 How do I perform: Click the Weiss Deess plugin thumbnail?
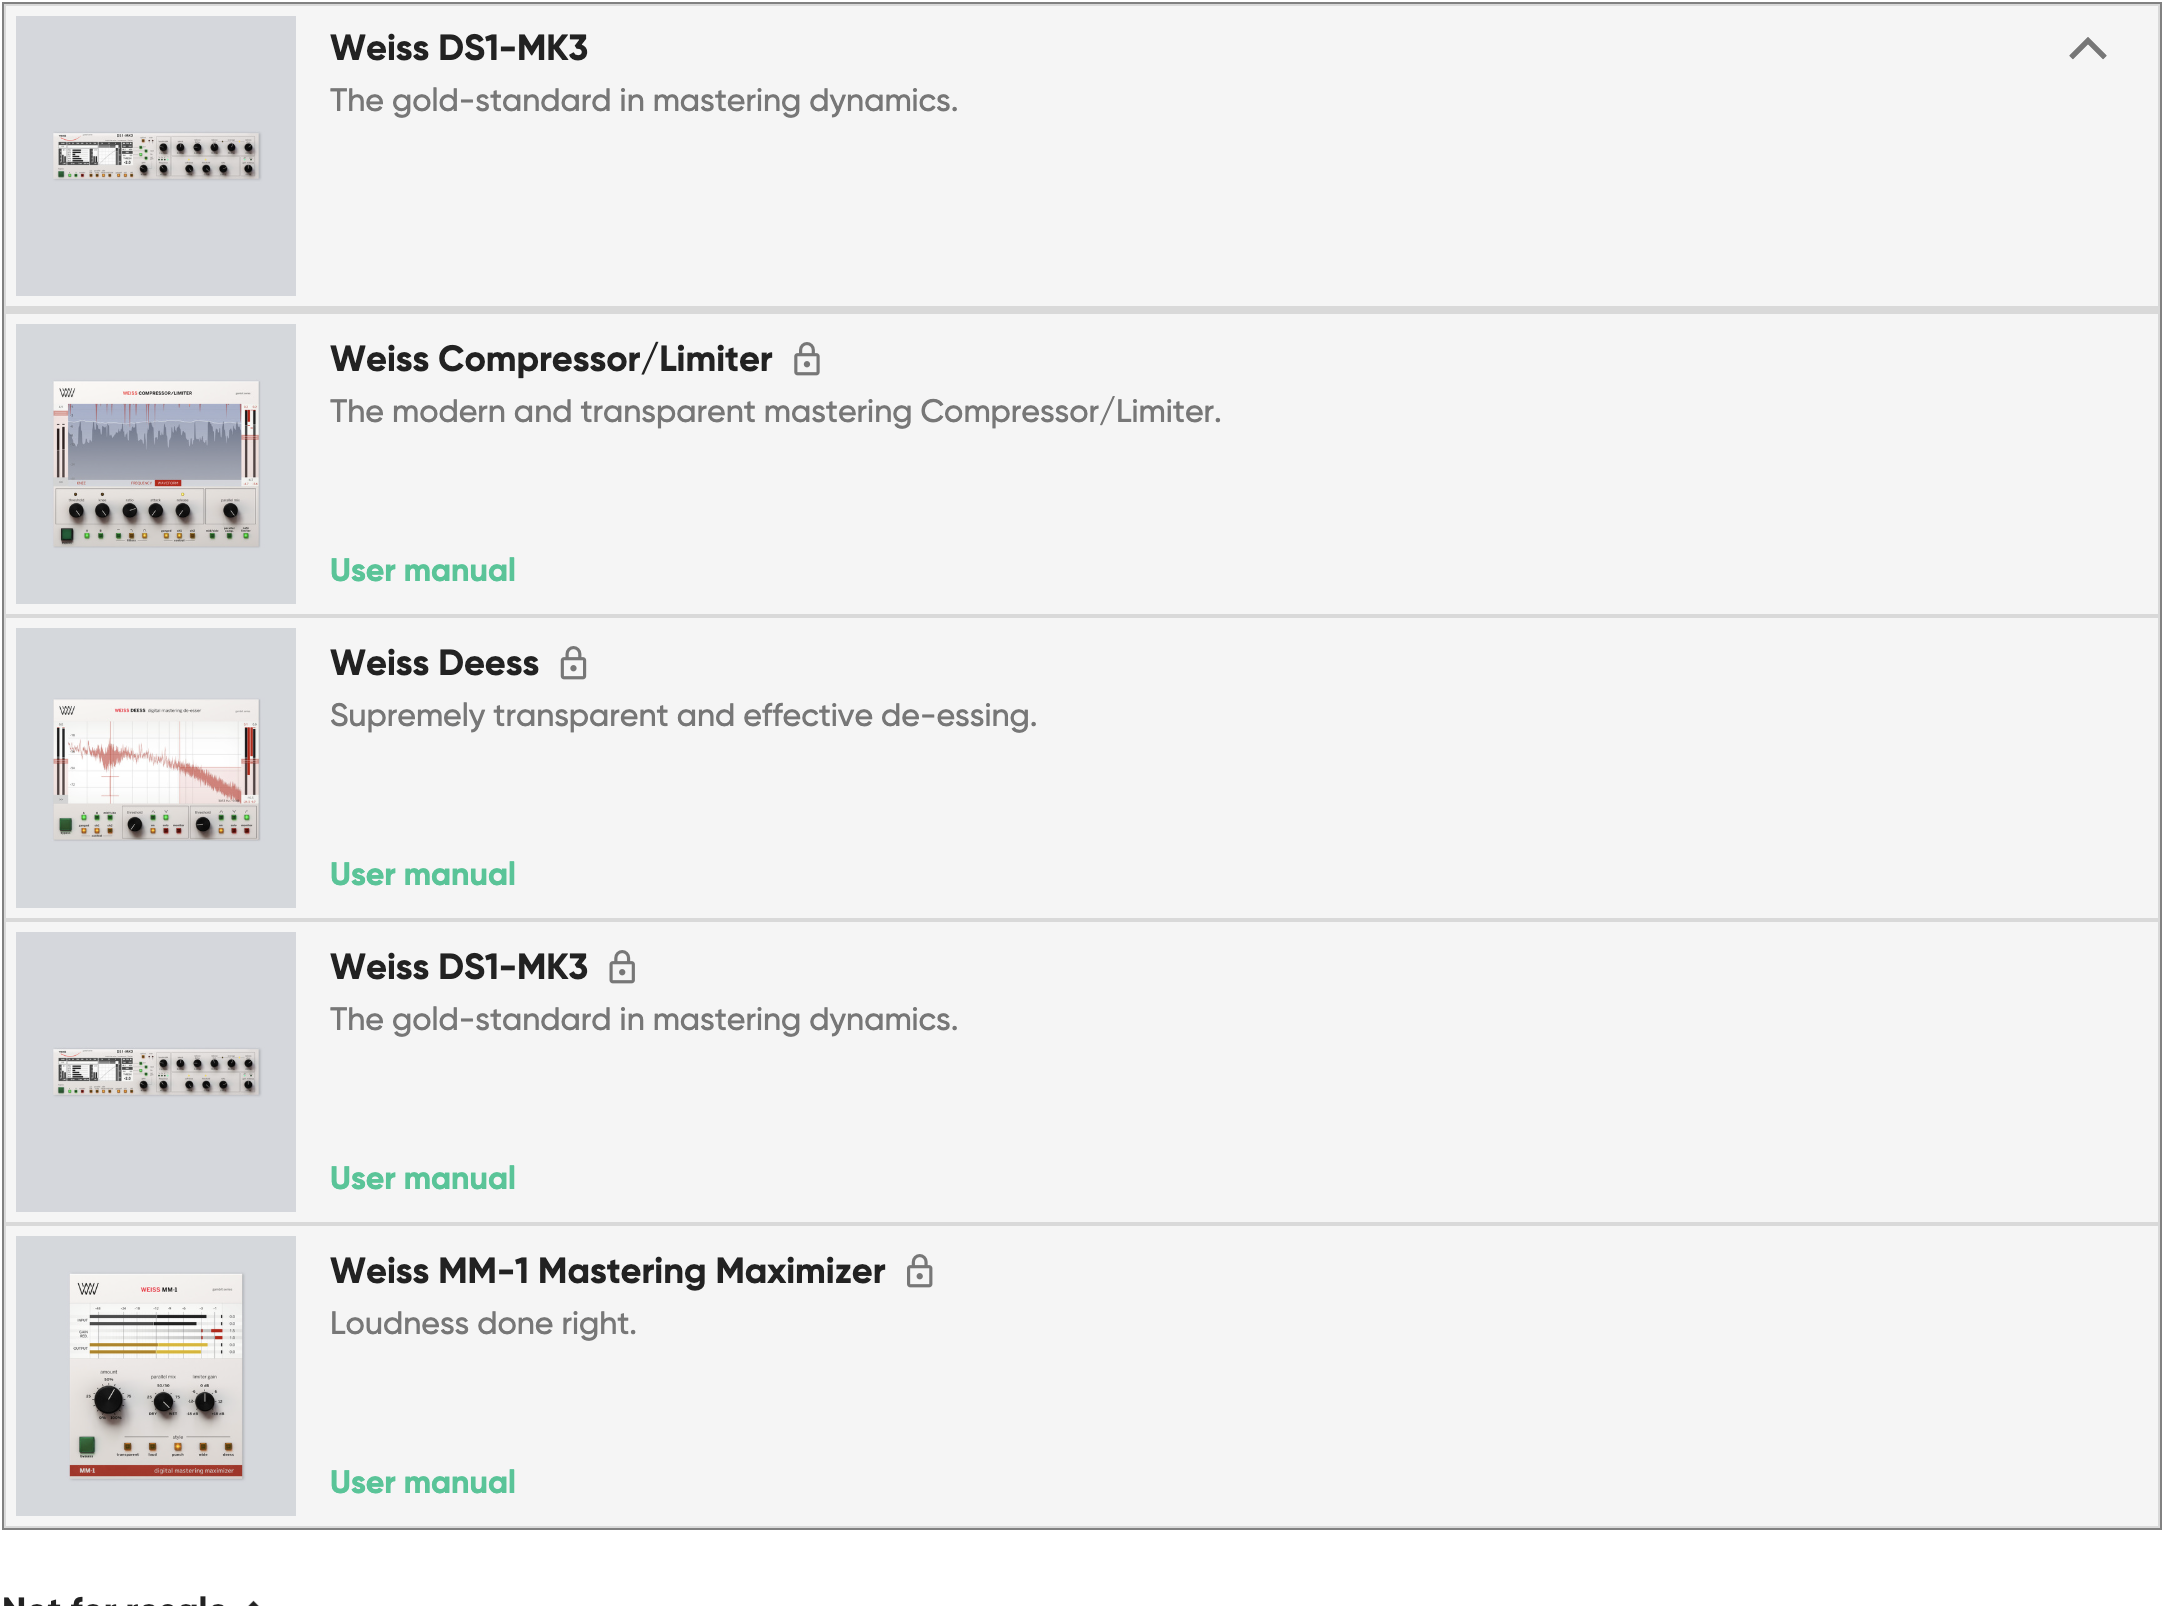click(156, 768)
